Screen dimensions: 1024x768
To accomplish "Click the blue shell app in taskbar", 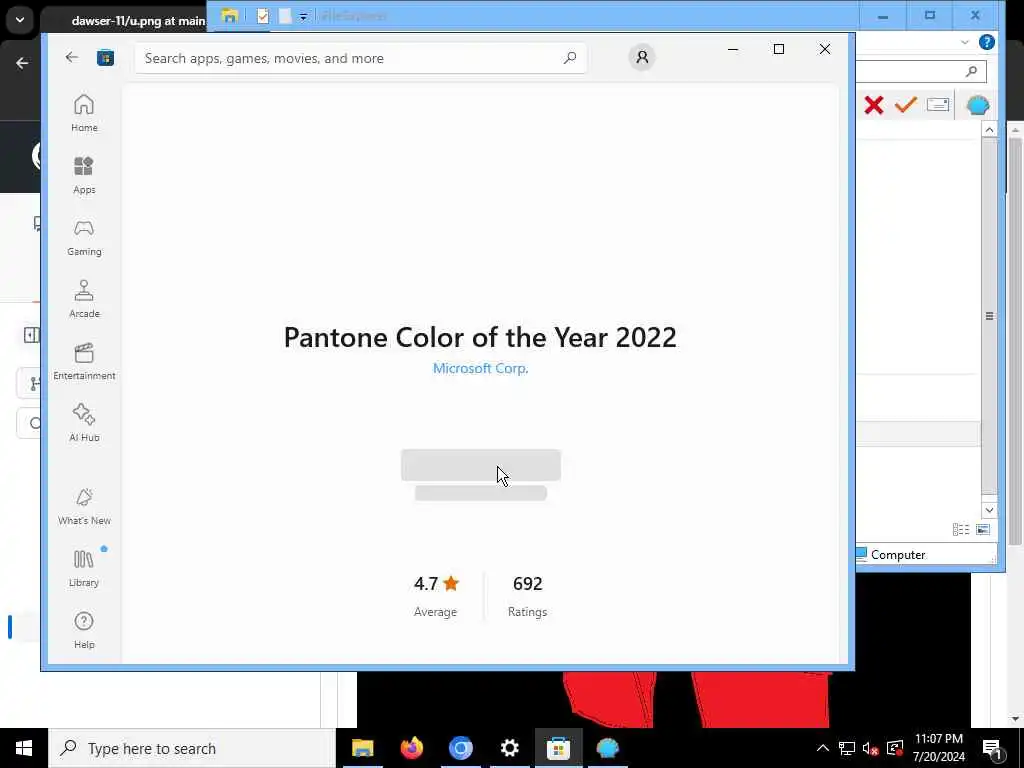I will point(607,748).
